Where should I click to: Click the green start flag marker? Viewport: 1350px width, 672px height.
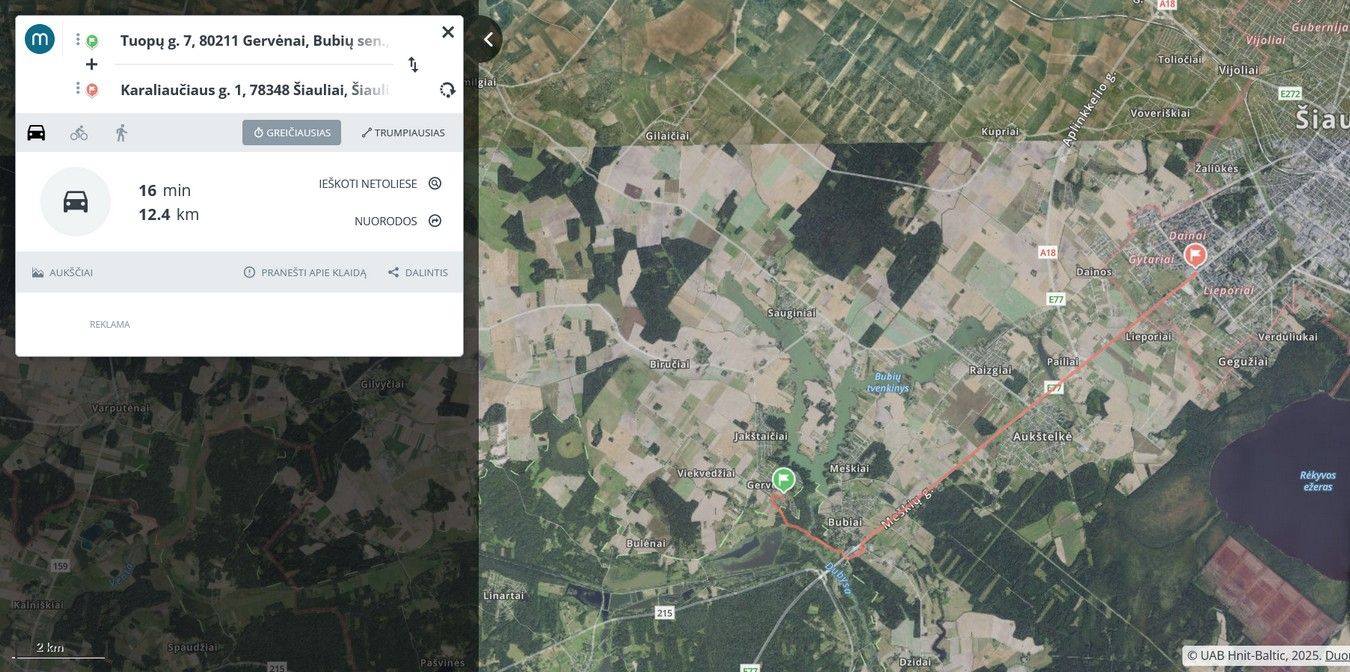784,479
